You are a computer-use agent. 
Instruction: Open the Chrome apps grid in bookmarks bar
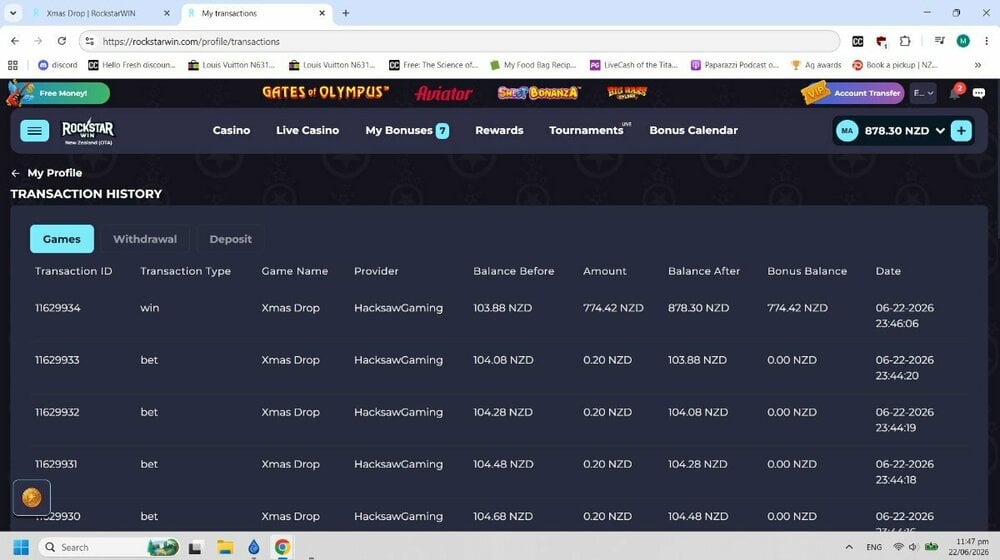pos(13,65)
